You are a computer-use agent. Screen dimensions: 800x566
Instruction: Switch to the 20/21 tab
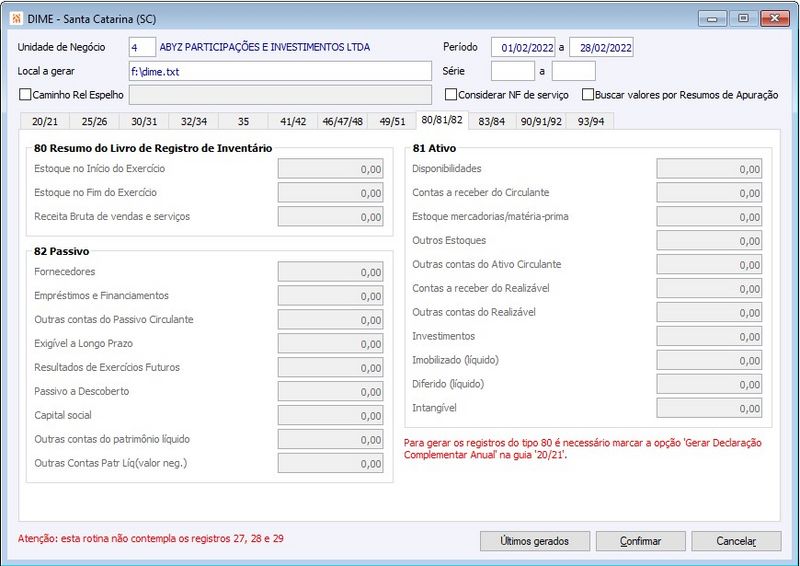(x=45, y=121)
